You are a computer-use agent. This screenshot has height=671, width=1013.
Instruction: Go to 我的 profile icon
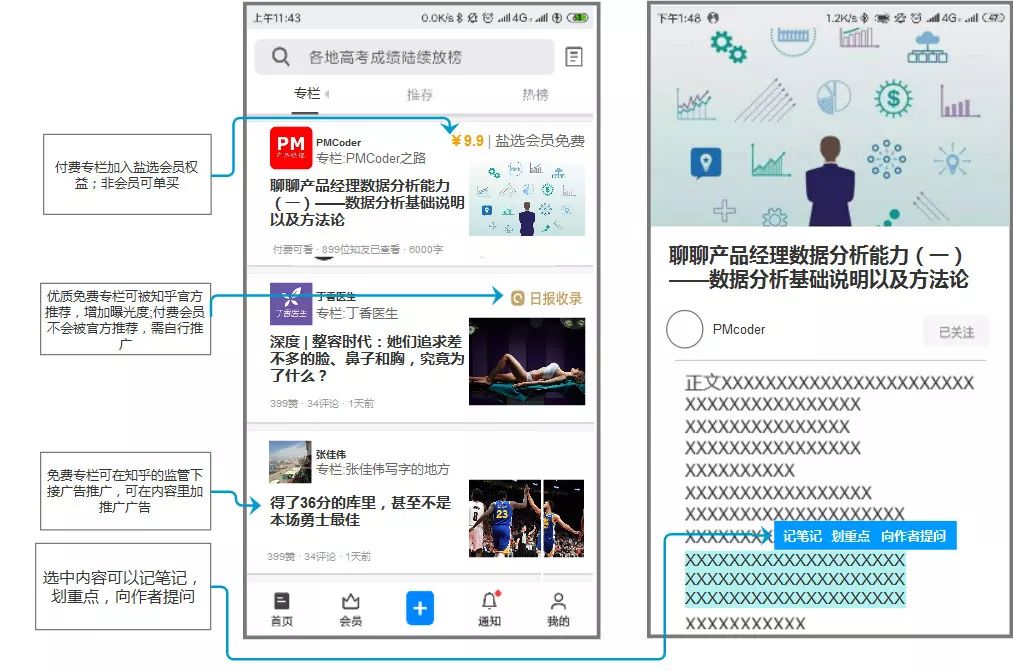pos(558,608)
